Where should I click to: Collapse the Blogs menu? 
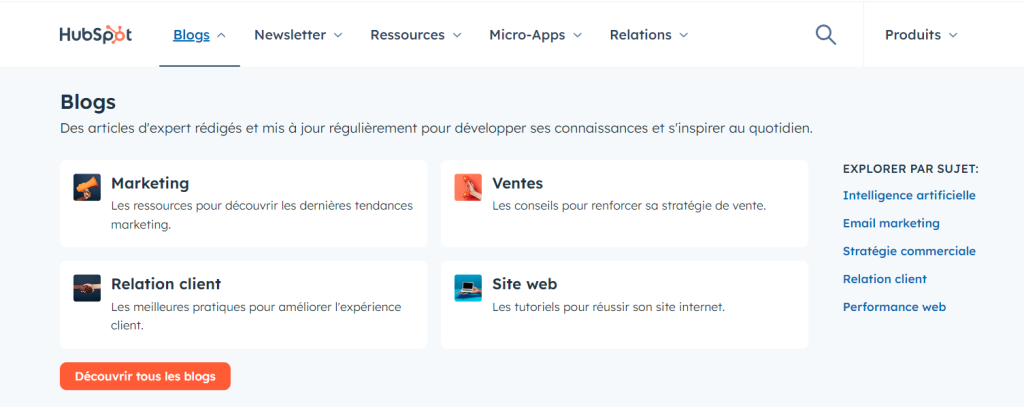point(199,35)
